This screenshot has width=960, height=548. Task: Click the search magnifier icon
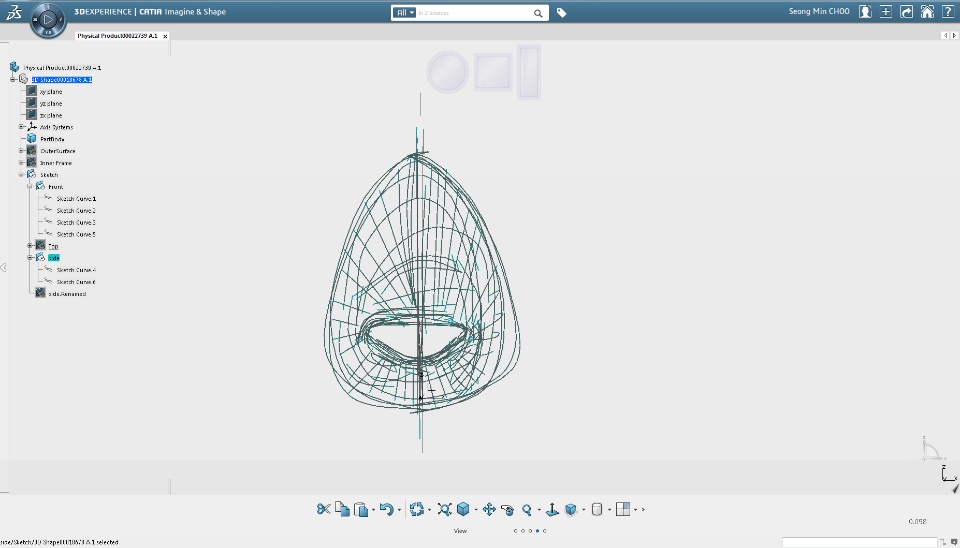click(538, 13)
